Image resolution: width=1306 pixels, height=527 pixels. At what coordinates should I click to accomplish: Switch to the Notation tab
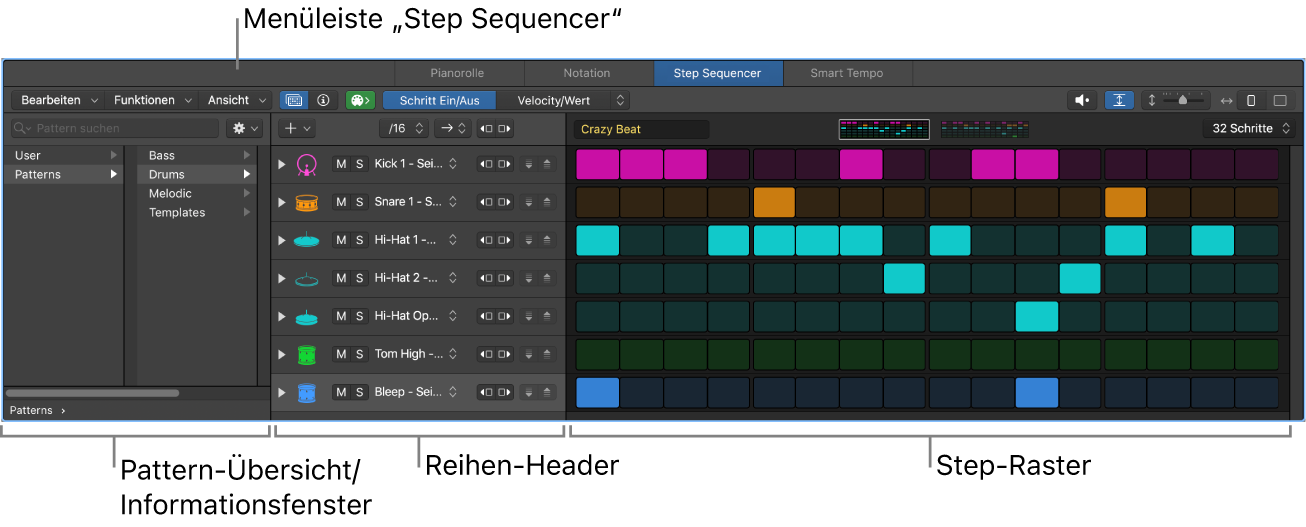click(x=587, y=73)
